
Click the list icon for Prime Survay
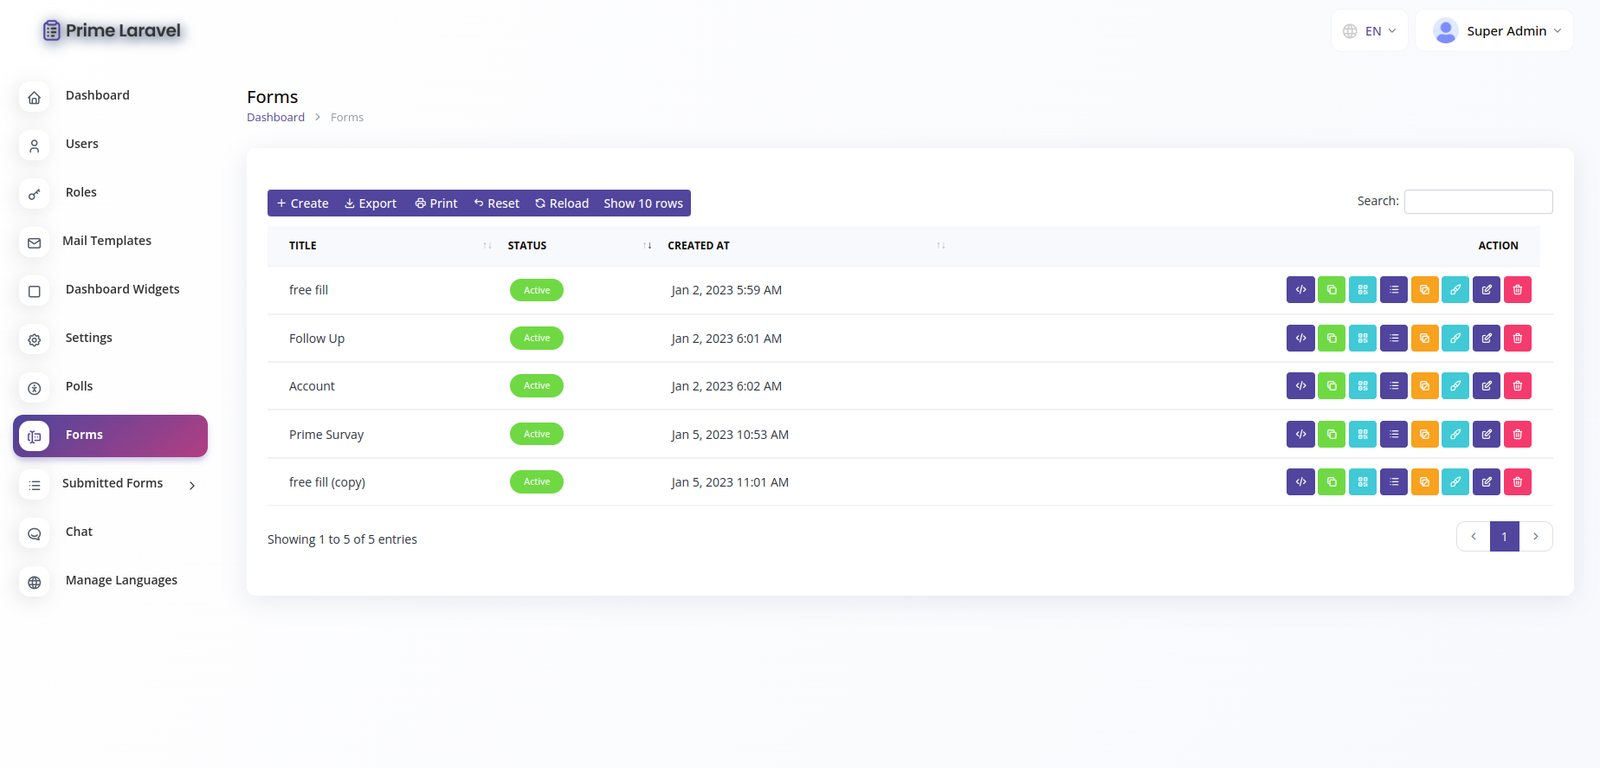pyautogui.click(x=1393, y=434)
